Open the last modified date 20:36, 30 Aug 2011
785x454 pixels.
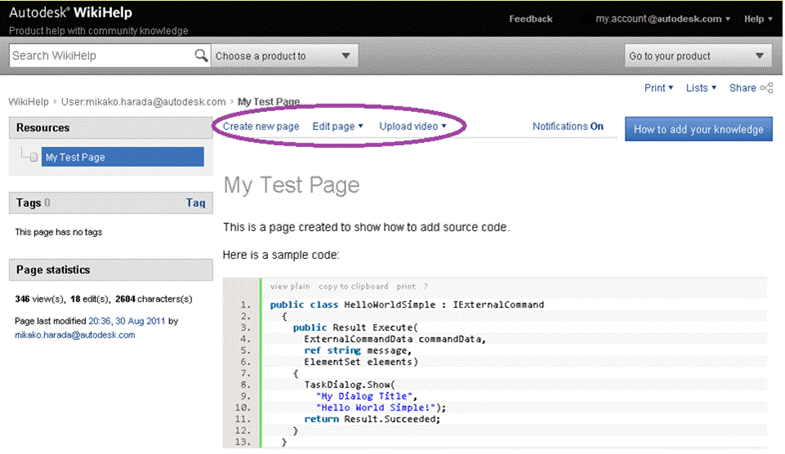[127, 321]
